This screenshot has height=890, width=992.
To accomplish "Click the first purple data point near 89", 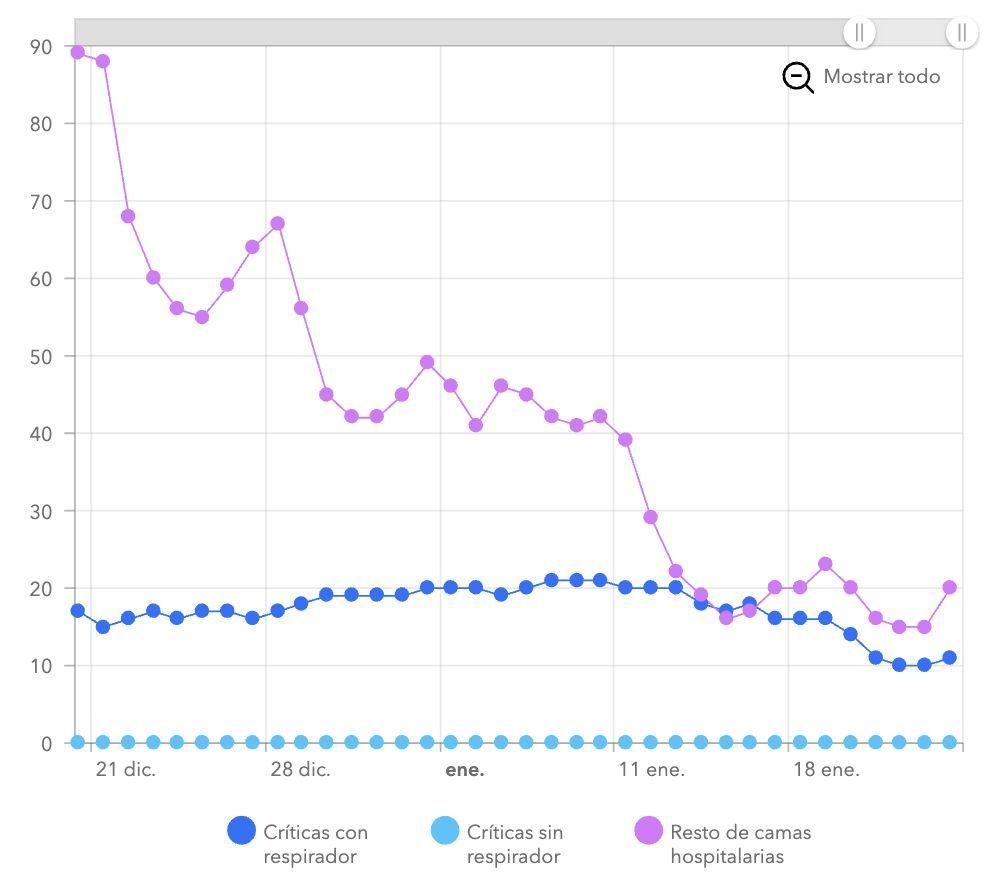I will pyautogui.click(x=77, y=52).
